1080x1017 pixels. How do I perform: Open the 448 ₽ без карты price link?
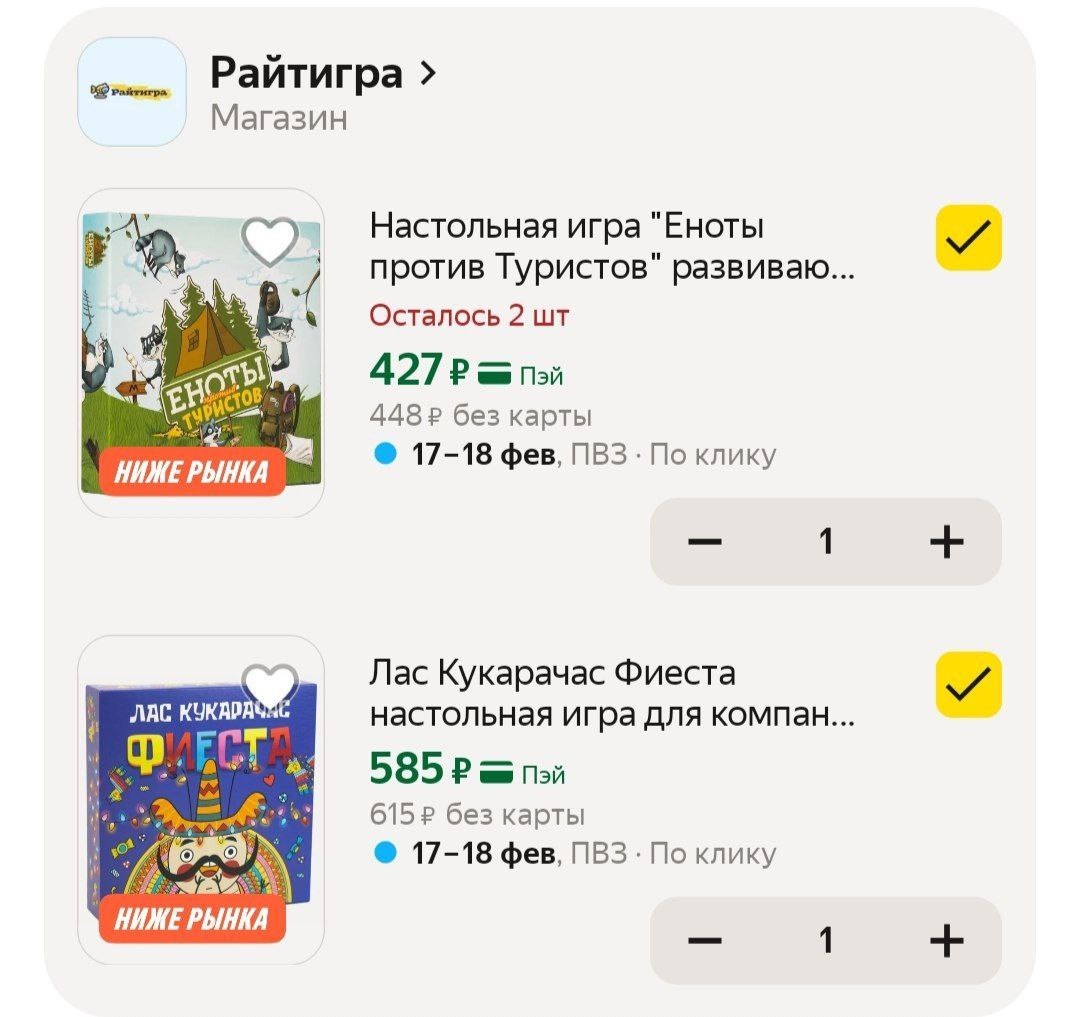click(482, 415)
